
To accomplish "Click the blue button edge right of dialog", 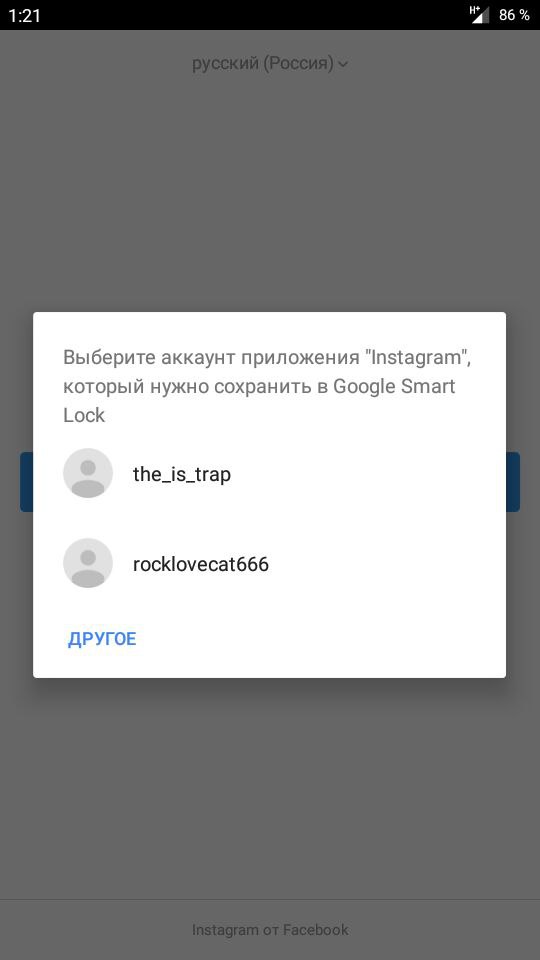I will click(x=513, y=482).
